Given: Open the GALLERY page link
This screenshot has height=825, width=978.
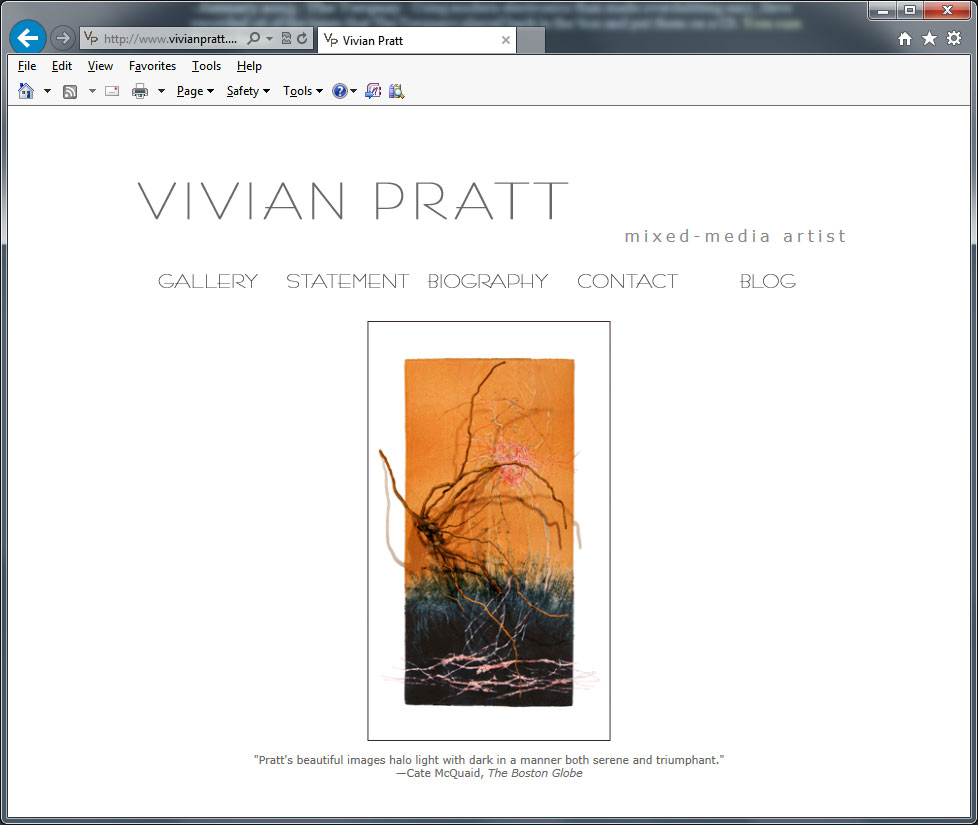Looking at the screenshot, I should pyautogui.click(x=208, y=282).
